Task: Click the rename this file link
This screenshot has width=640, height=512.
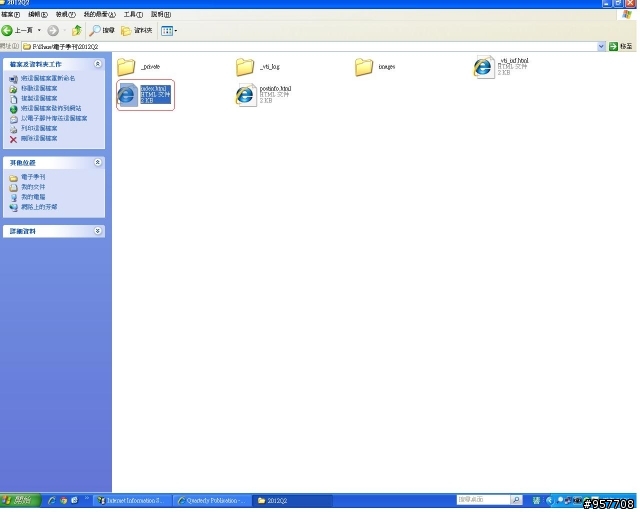Action: coord(48,78)
